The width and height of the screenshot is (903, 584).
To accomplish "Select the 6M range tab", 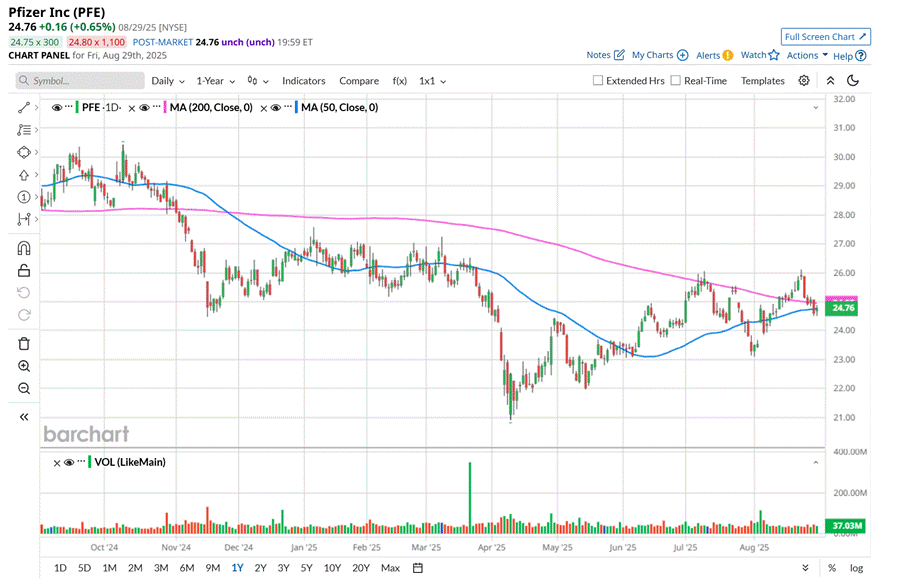I will (x=187, y=568).
